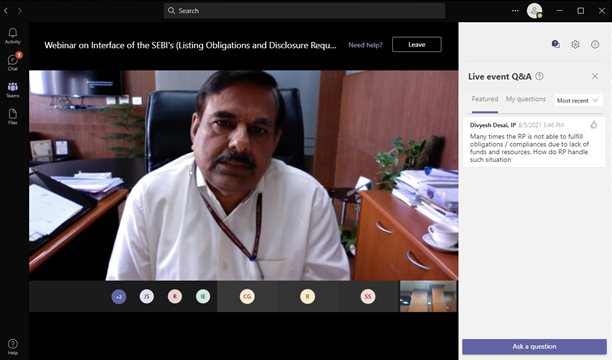Image resolution: width=612 pixels, height=360 pixels.
Task: Select the CG participant avatar
Action: pyautogui.click(x=247, y=297)
